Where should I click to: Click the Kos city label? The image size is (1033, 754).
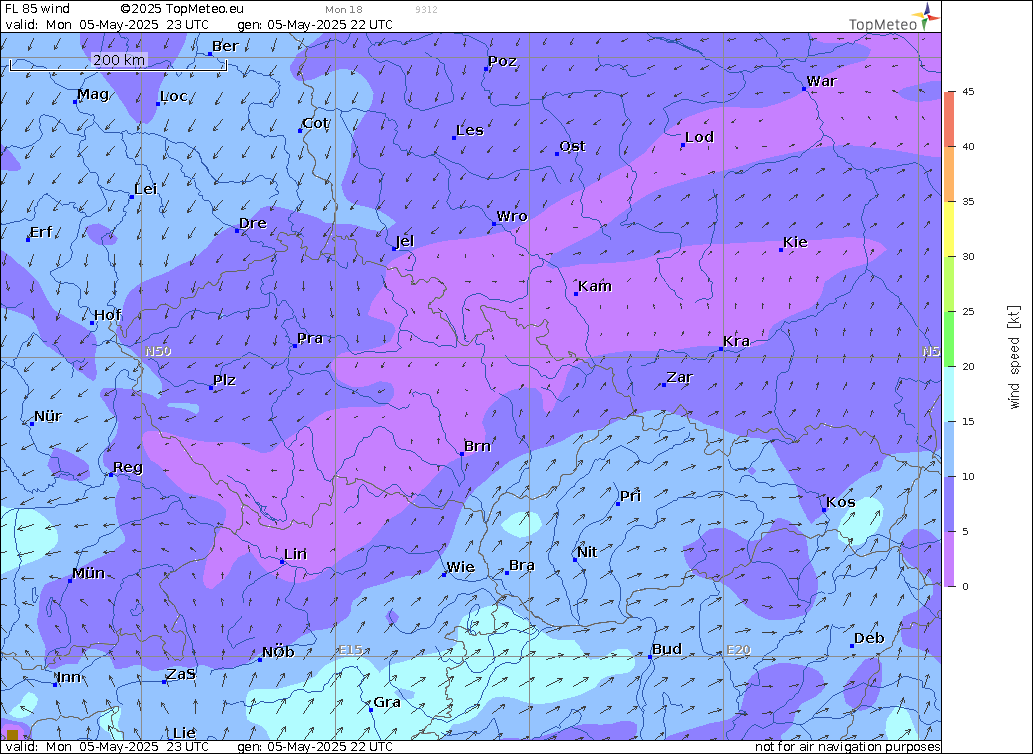(841, 502)
